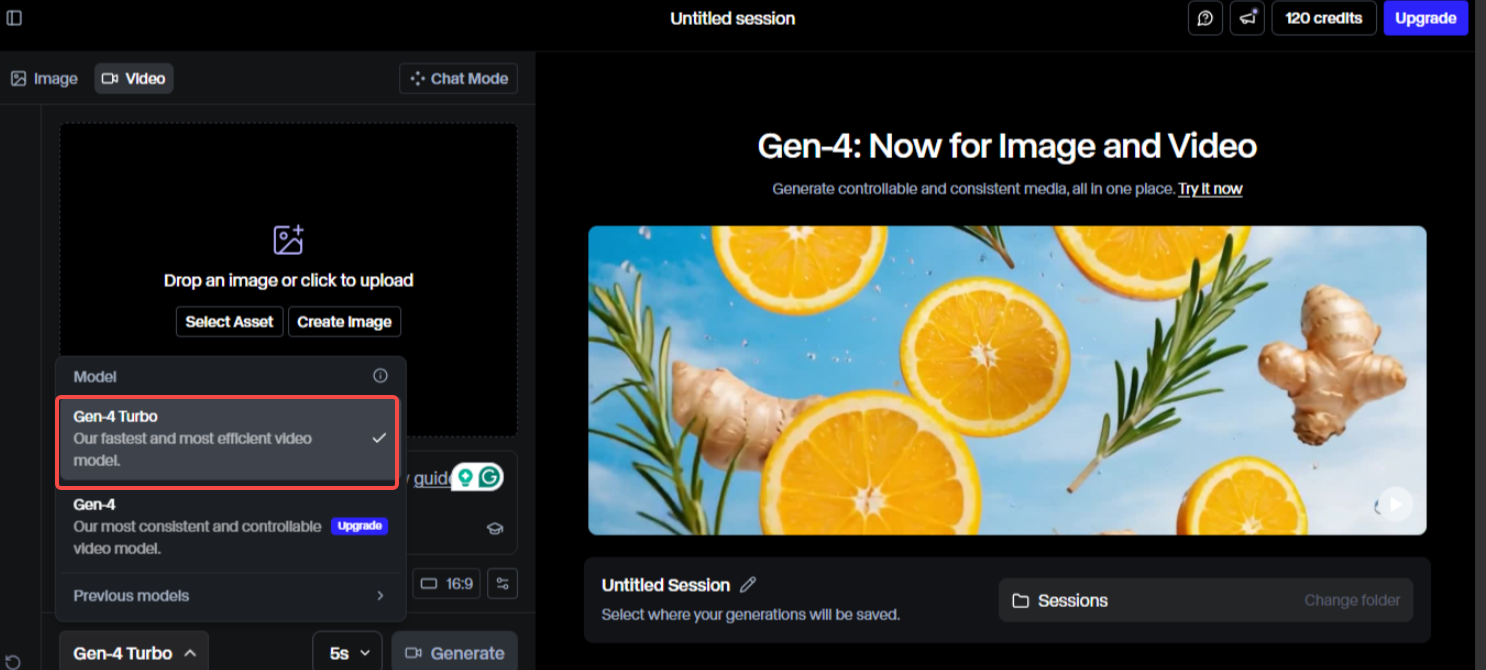This screenshot has height=670, width=1486.
Task: Click the Select Asset button
Action: pos(229,322)
